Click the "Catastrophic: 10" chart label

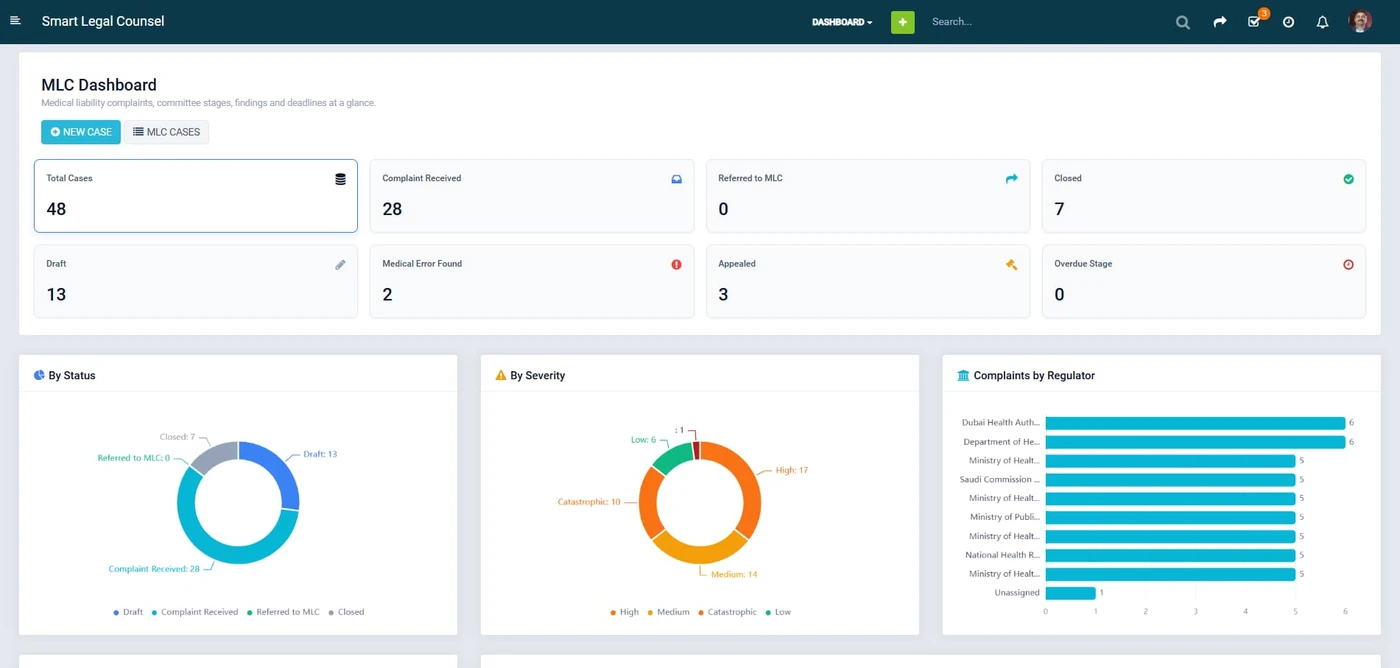[589, 502]
